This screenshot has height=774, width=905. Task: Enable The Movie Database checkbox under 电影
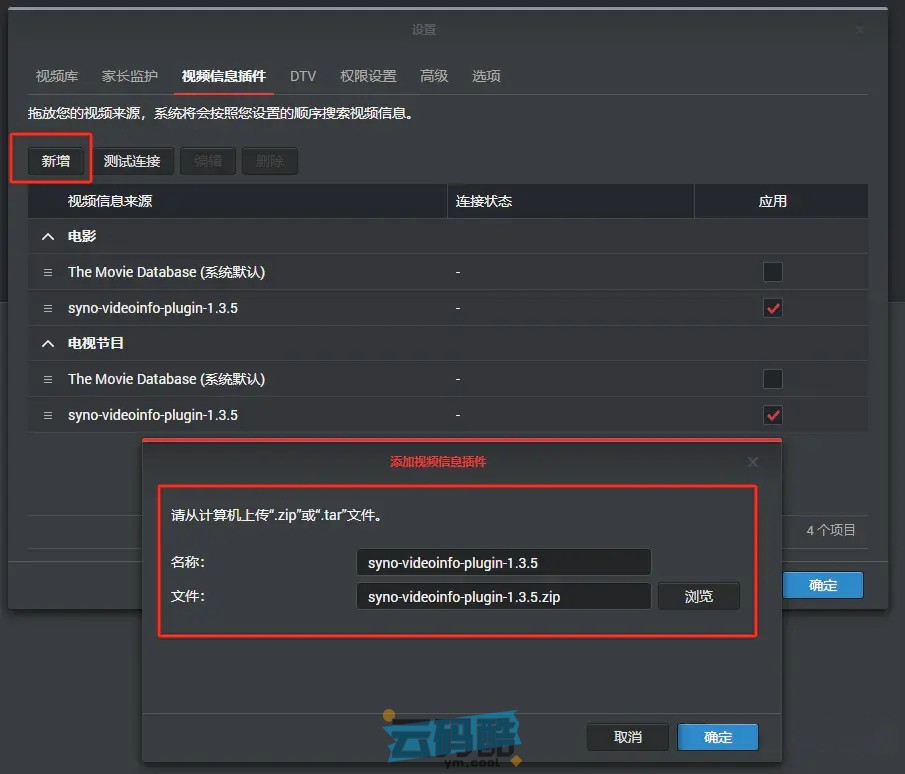(772, 272)
